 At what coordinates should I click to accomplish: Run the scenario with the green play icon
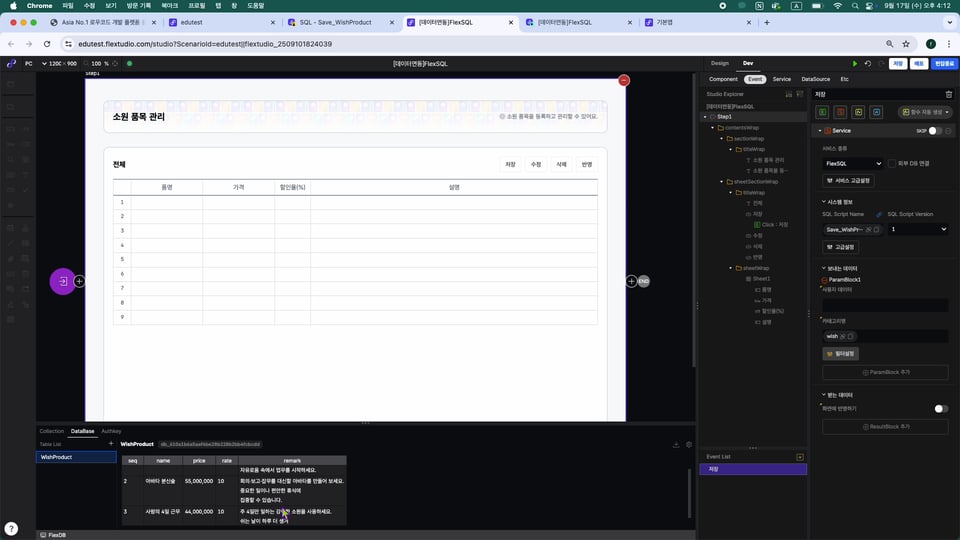tap(855, 64)
